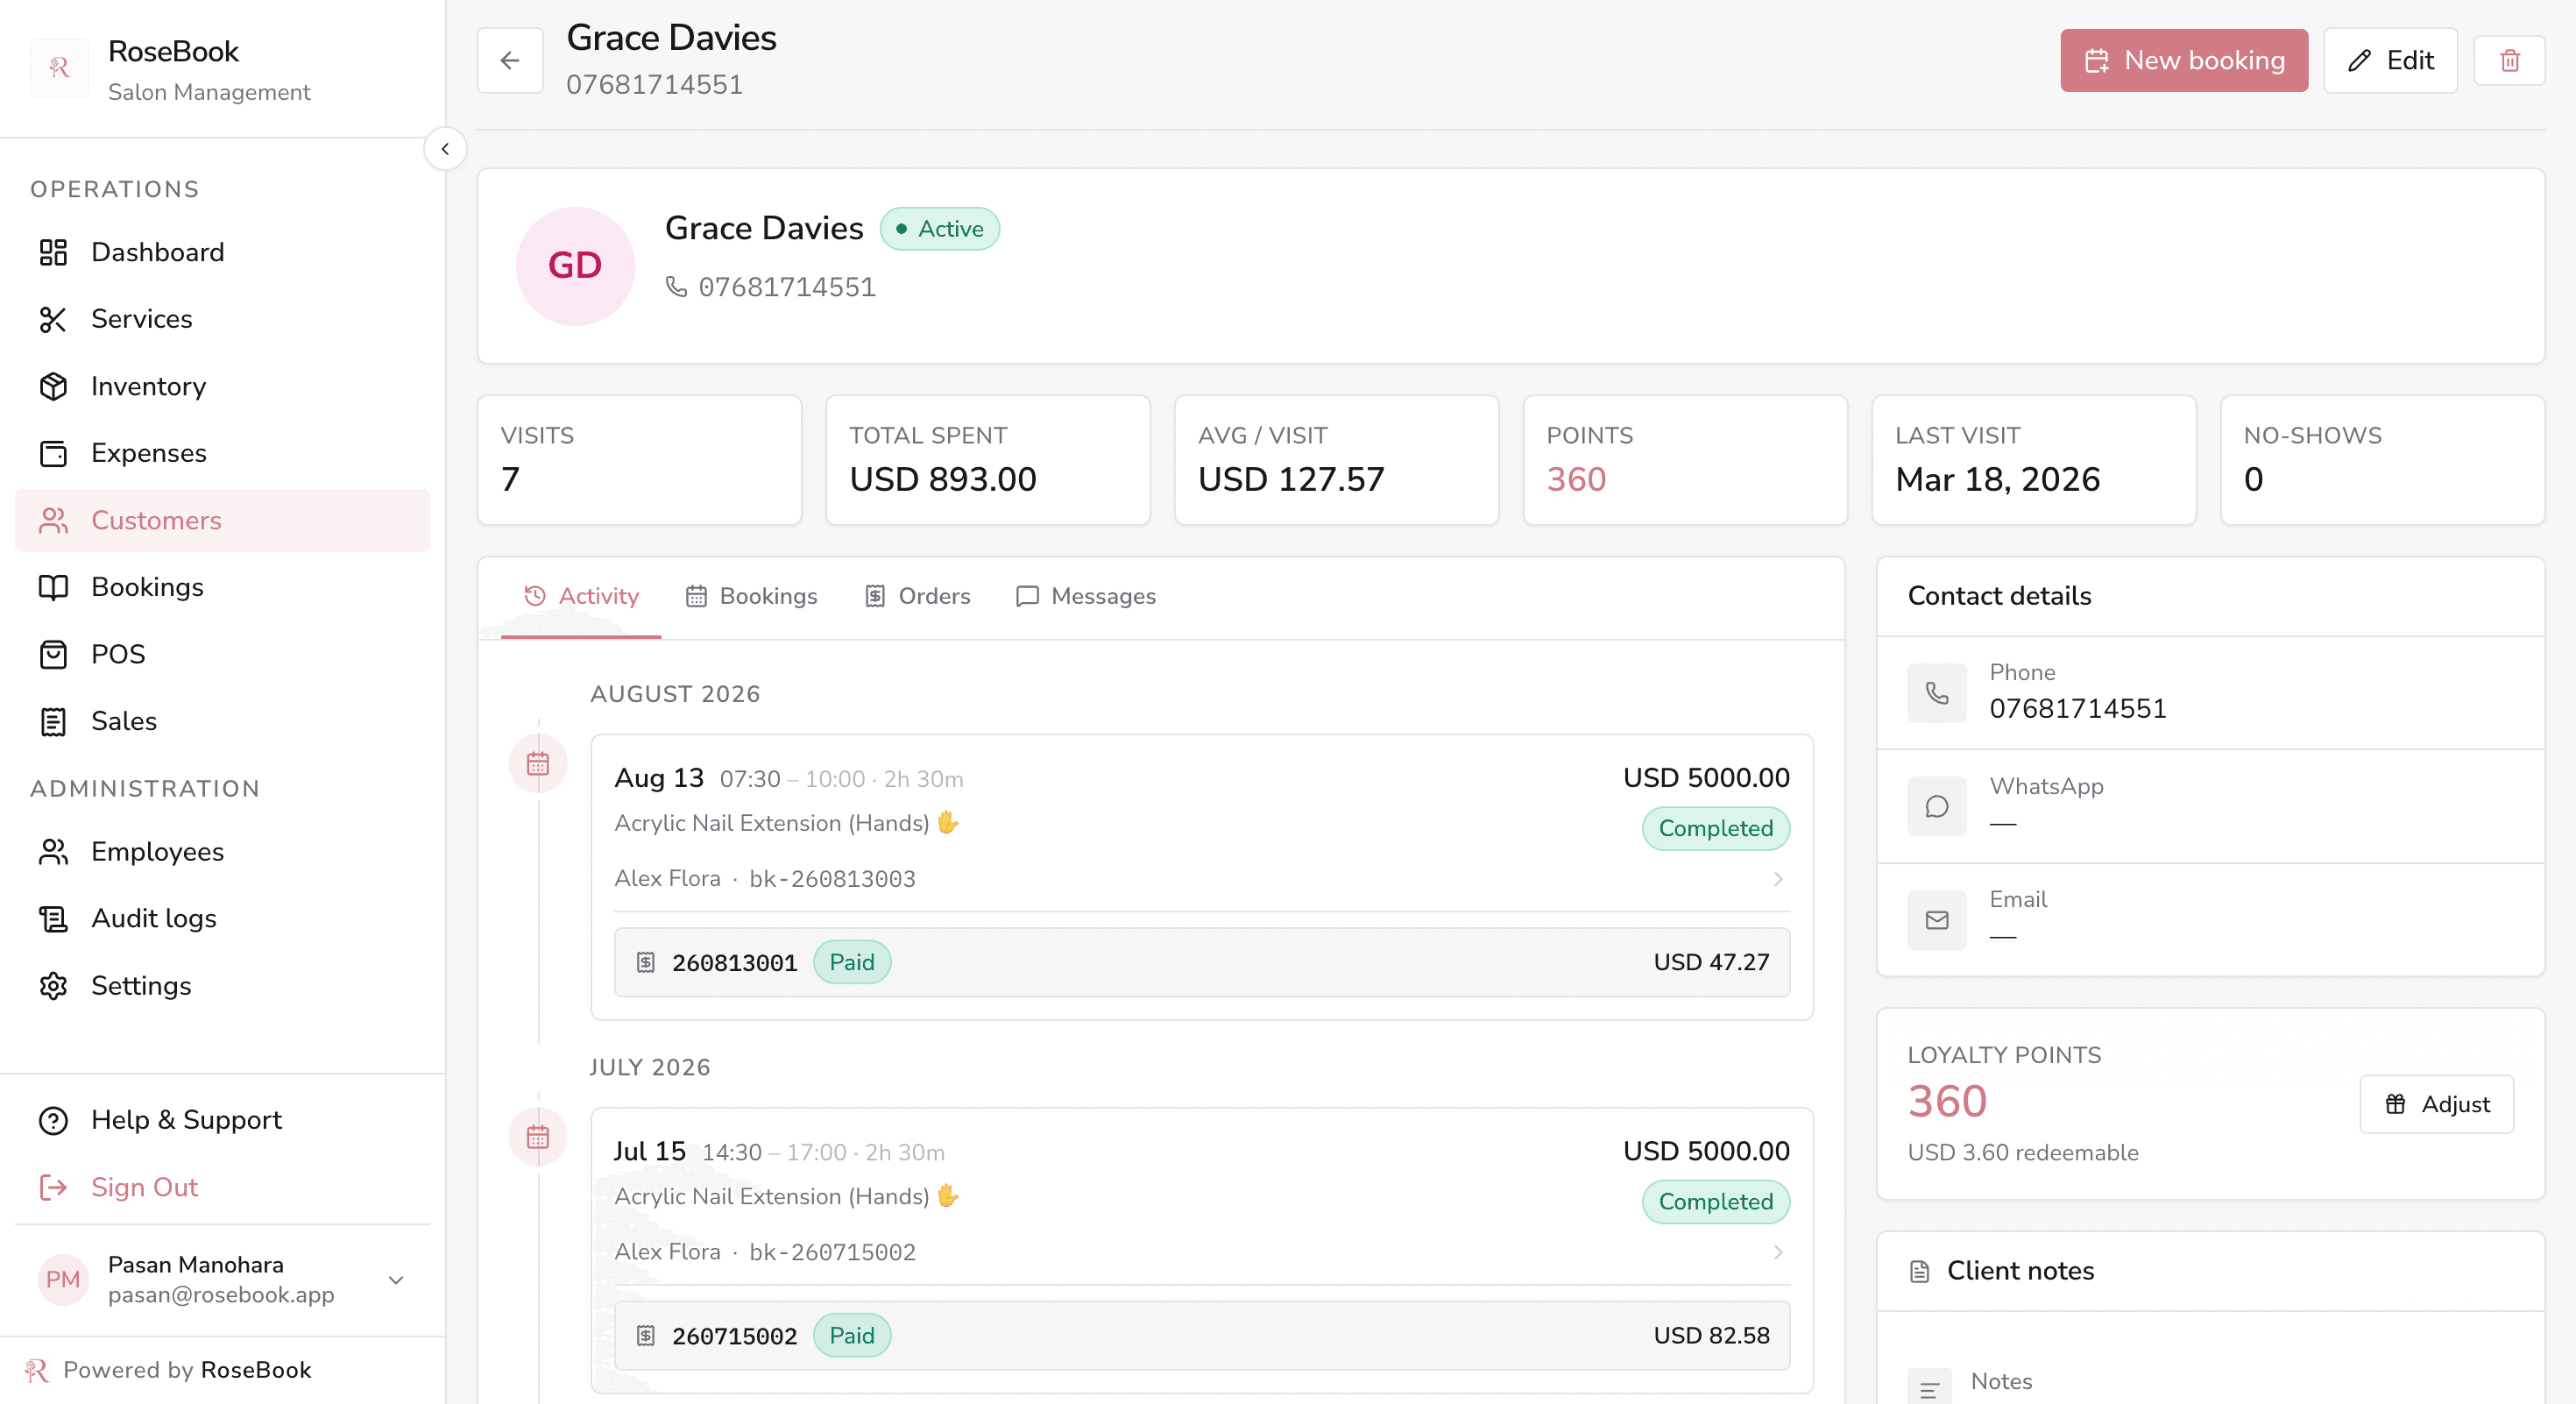
Task: Open the Customers section
Action: 222,520
